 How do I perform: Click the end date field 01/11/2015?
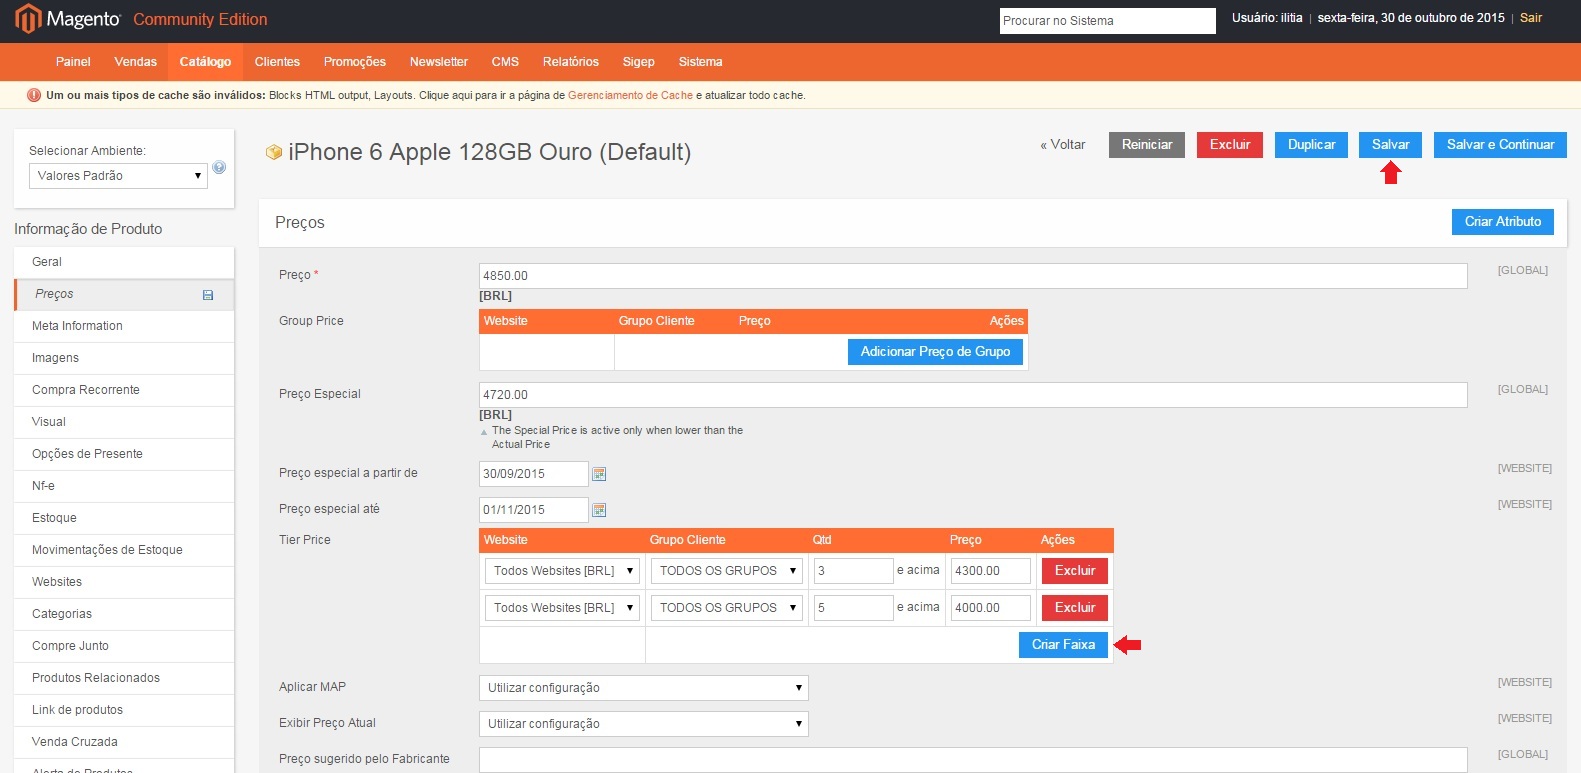coord(534,510)
